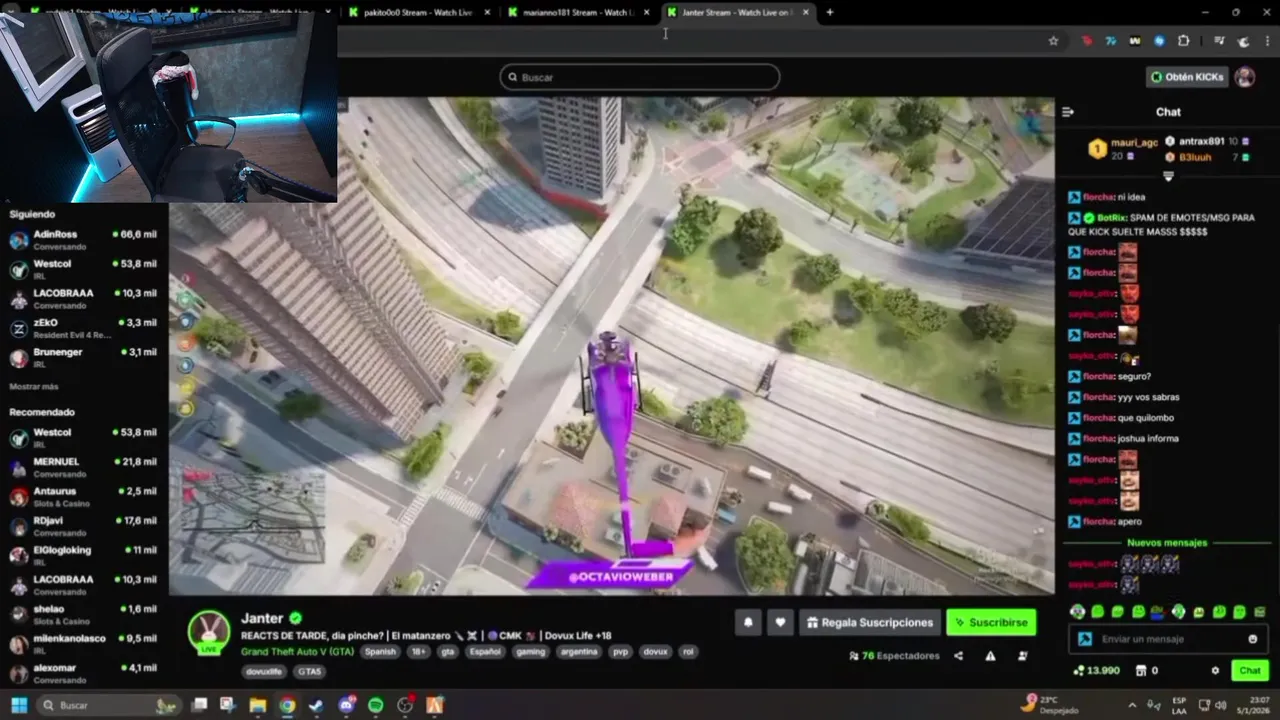Open the emoji picker in message box
1280x720 pixels.
tap(1252, 639)
